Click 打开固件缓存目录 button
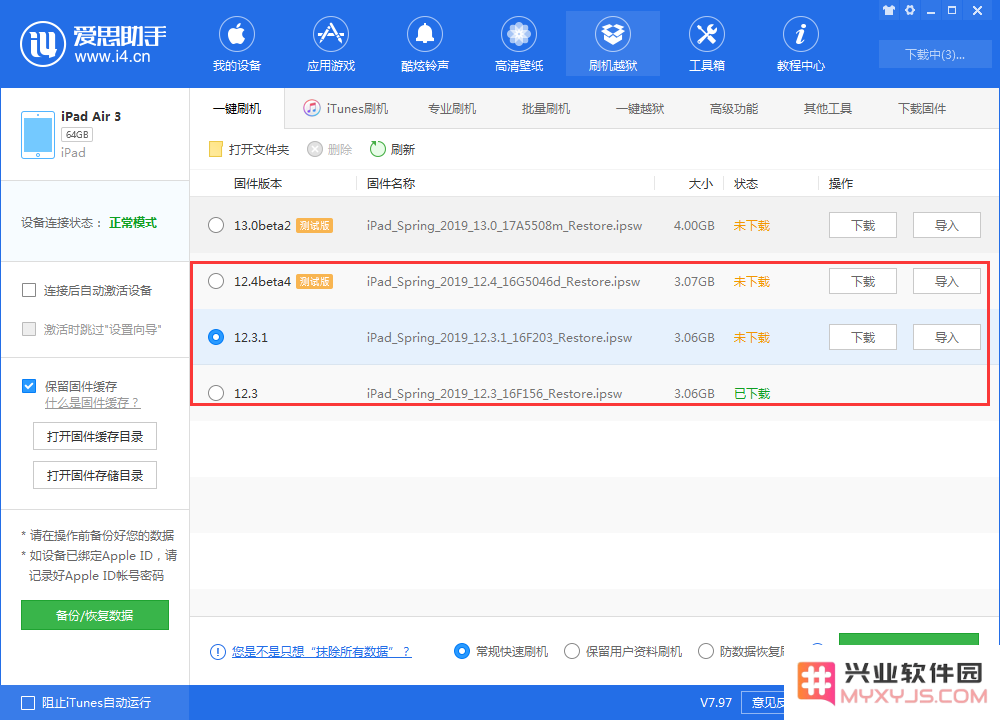This screenshot has width=1000, height=720. pyautogui.click(x=95, y=436)
